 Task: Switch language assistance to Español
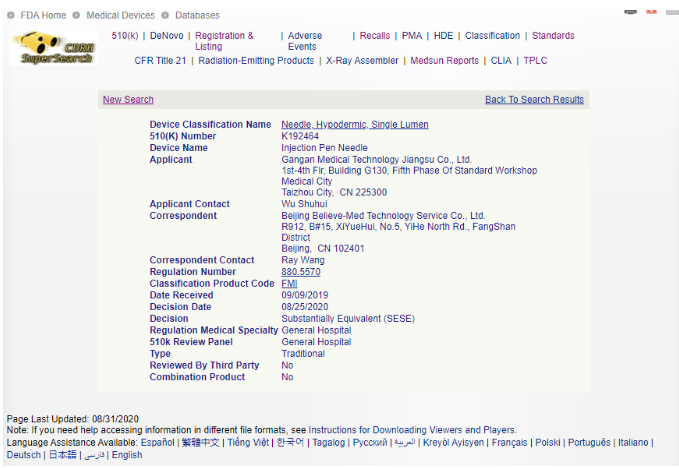[158, 442]
